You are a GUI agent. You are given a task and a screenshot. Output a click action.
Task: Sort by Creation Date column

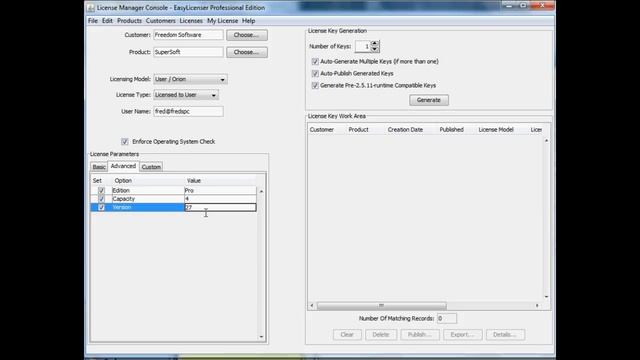[405, 130]
